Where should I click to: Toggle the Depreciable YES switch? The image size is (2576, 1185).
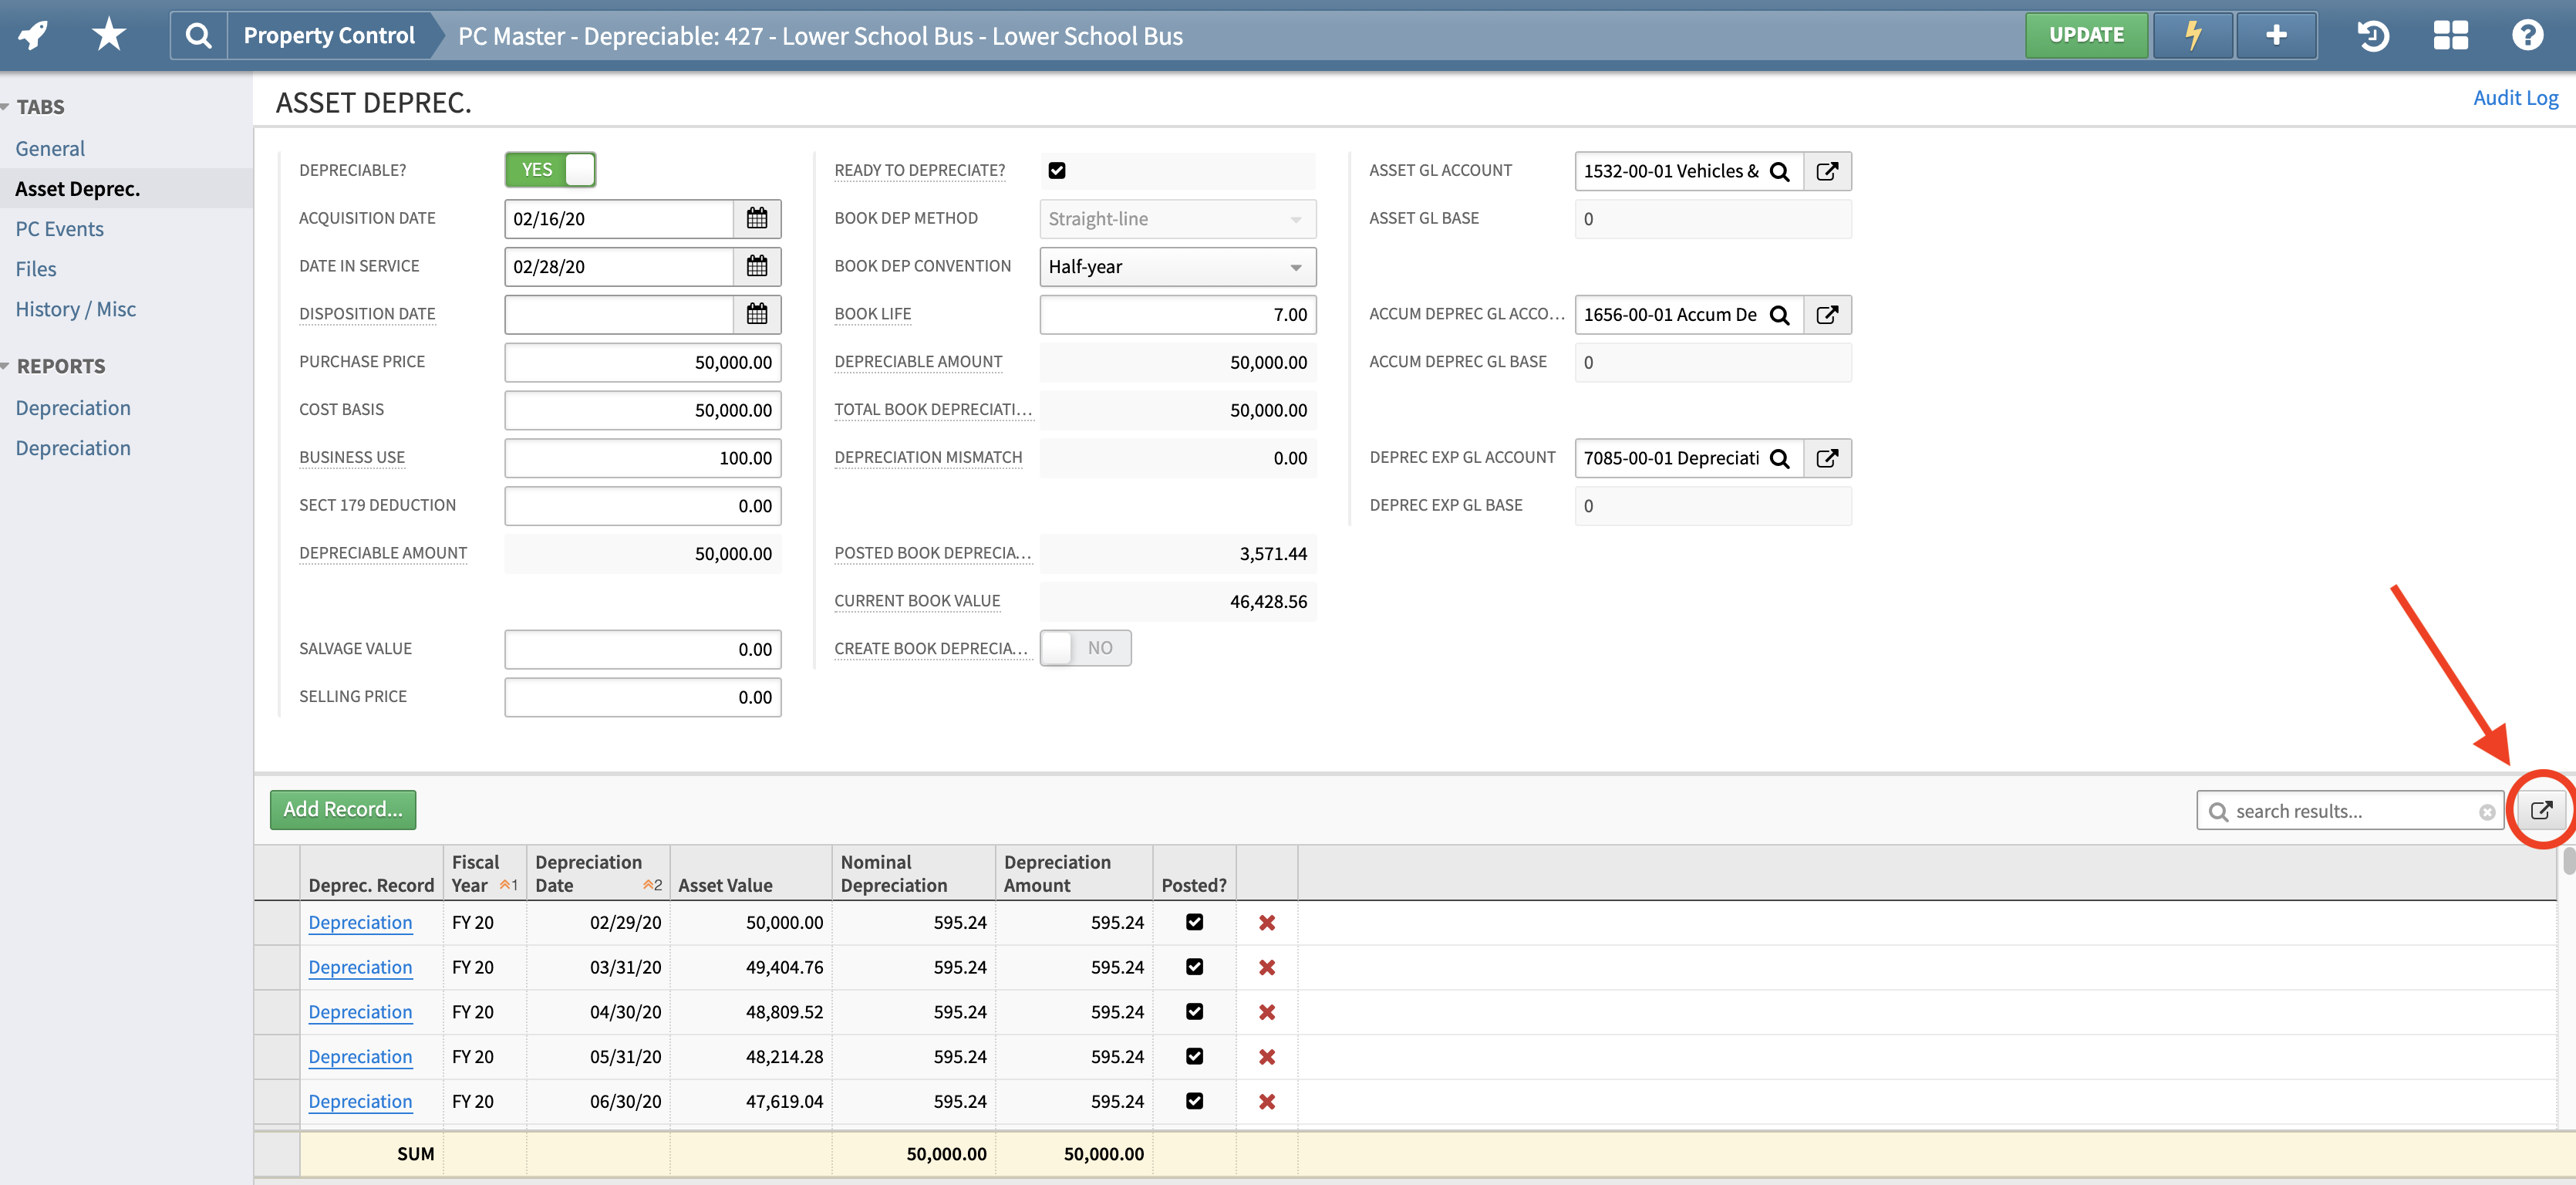pos(550,170)
